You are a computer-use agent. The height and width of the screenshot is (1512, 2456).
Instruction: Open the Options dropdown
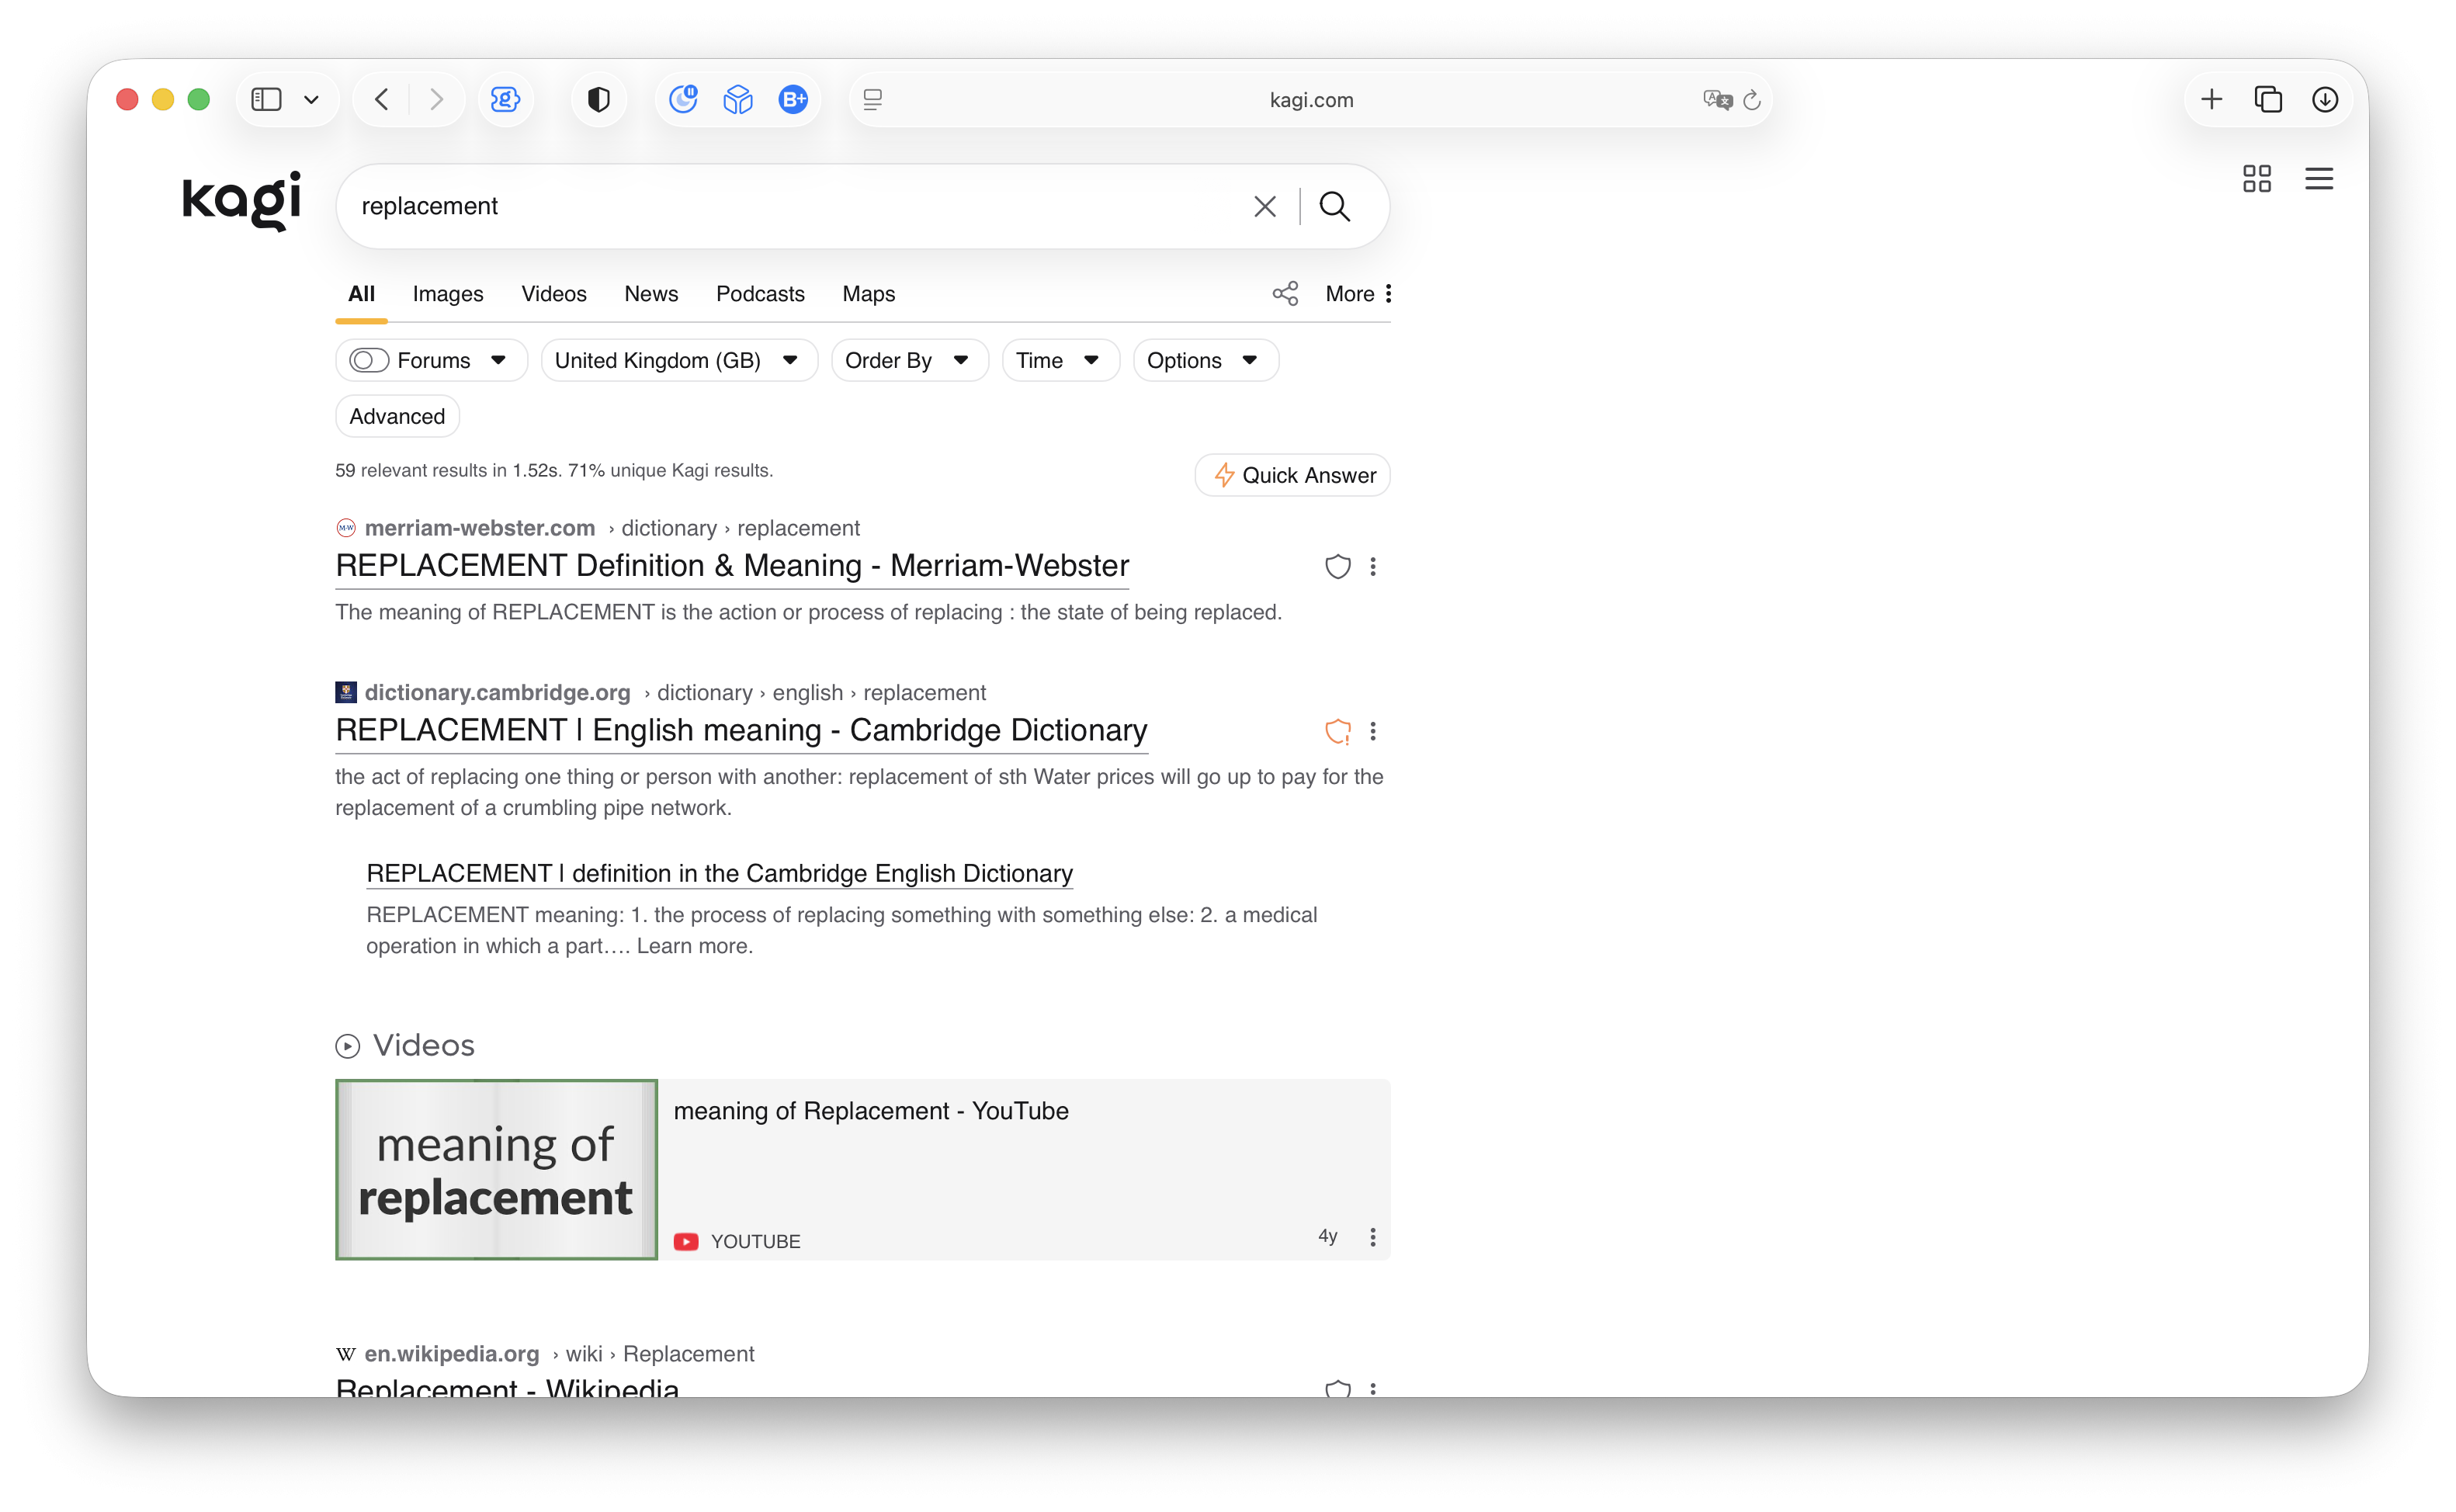click(x=1205, y=360)
